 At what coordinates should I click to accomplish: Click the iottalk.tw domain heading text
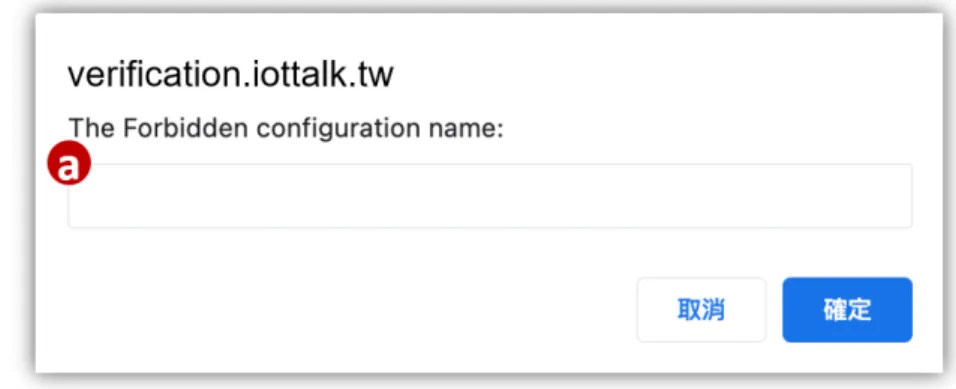(x=230, y=76)
